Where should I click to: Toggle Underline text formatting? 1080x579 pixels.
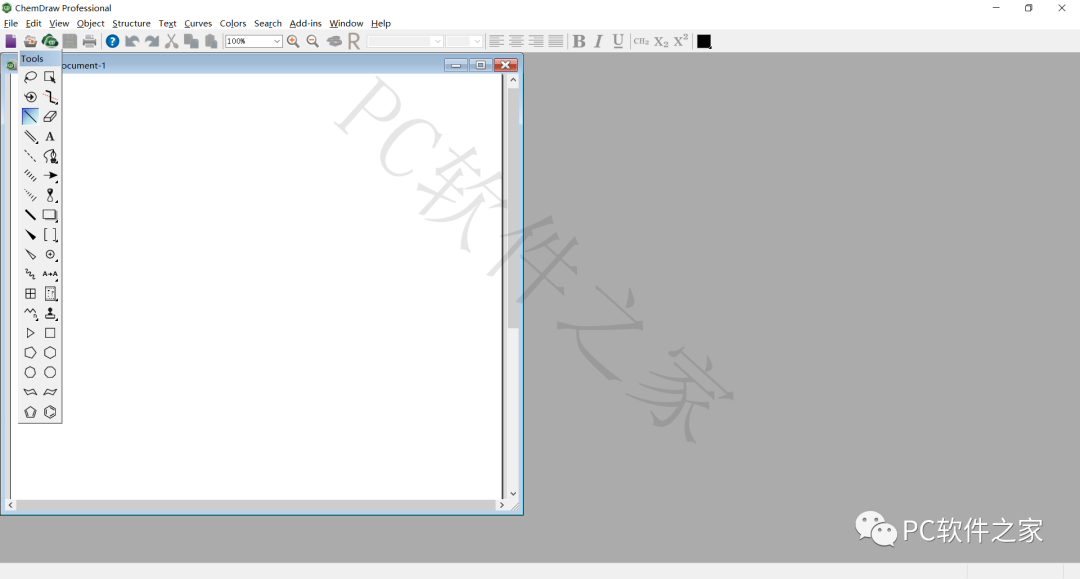618,41
